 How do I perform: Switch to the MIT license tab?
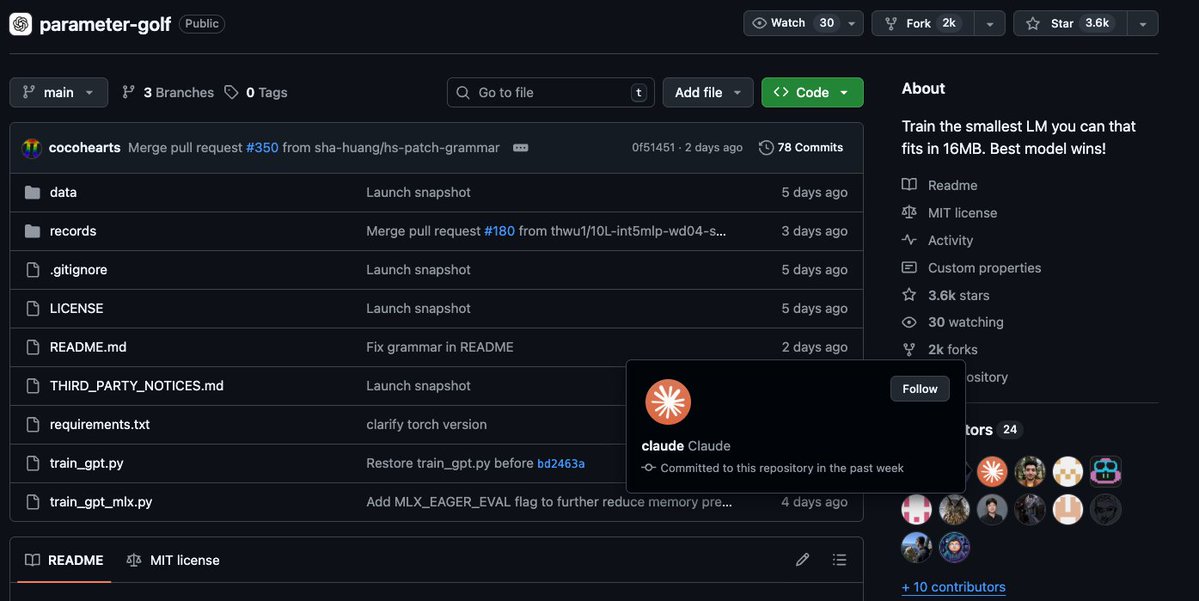click(x=173, y=560)
